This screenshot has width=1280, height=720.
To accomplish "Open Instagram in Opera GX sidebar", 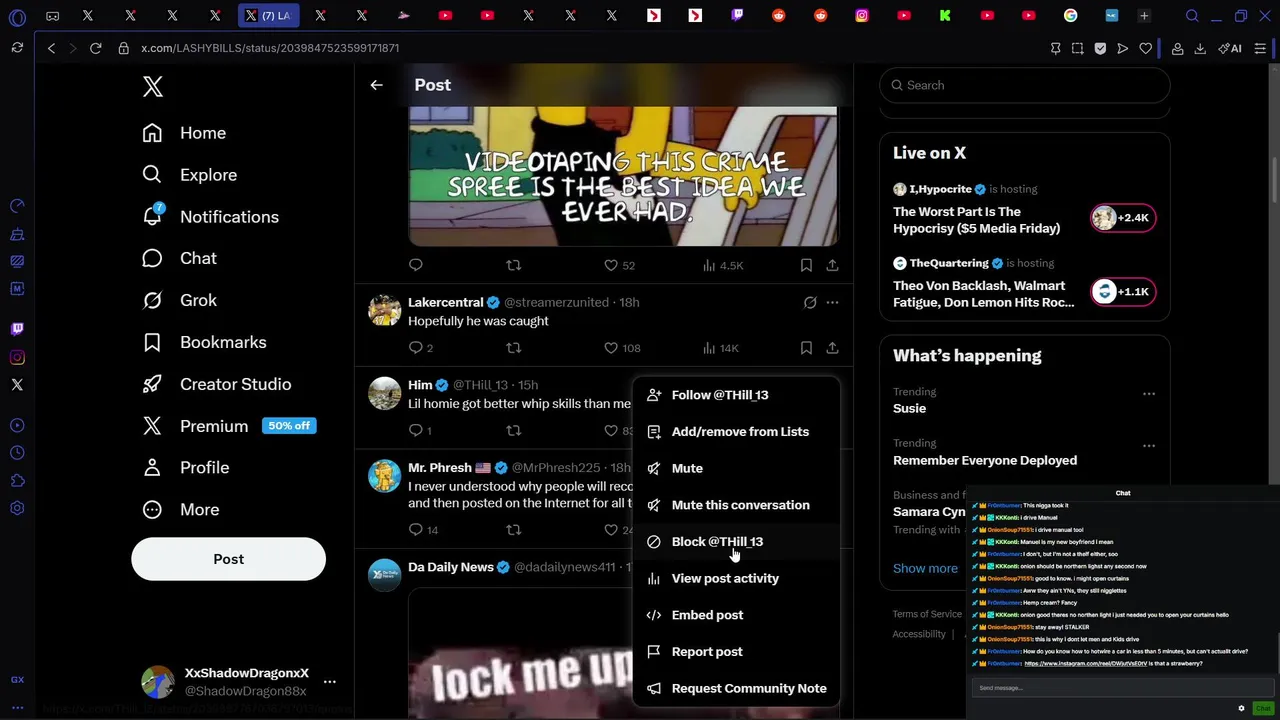I will click(x=17, y=357).
